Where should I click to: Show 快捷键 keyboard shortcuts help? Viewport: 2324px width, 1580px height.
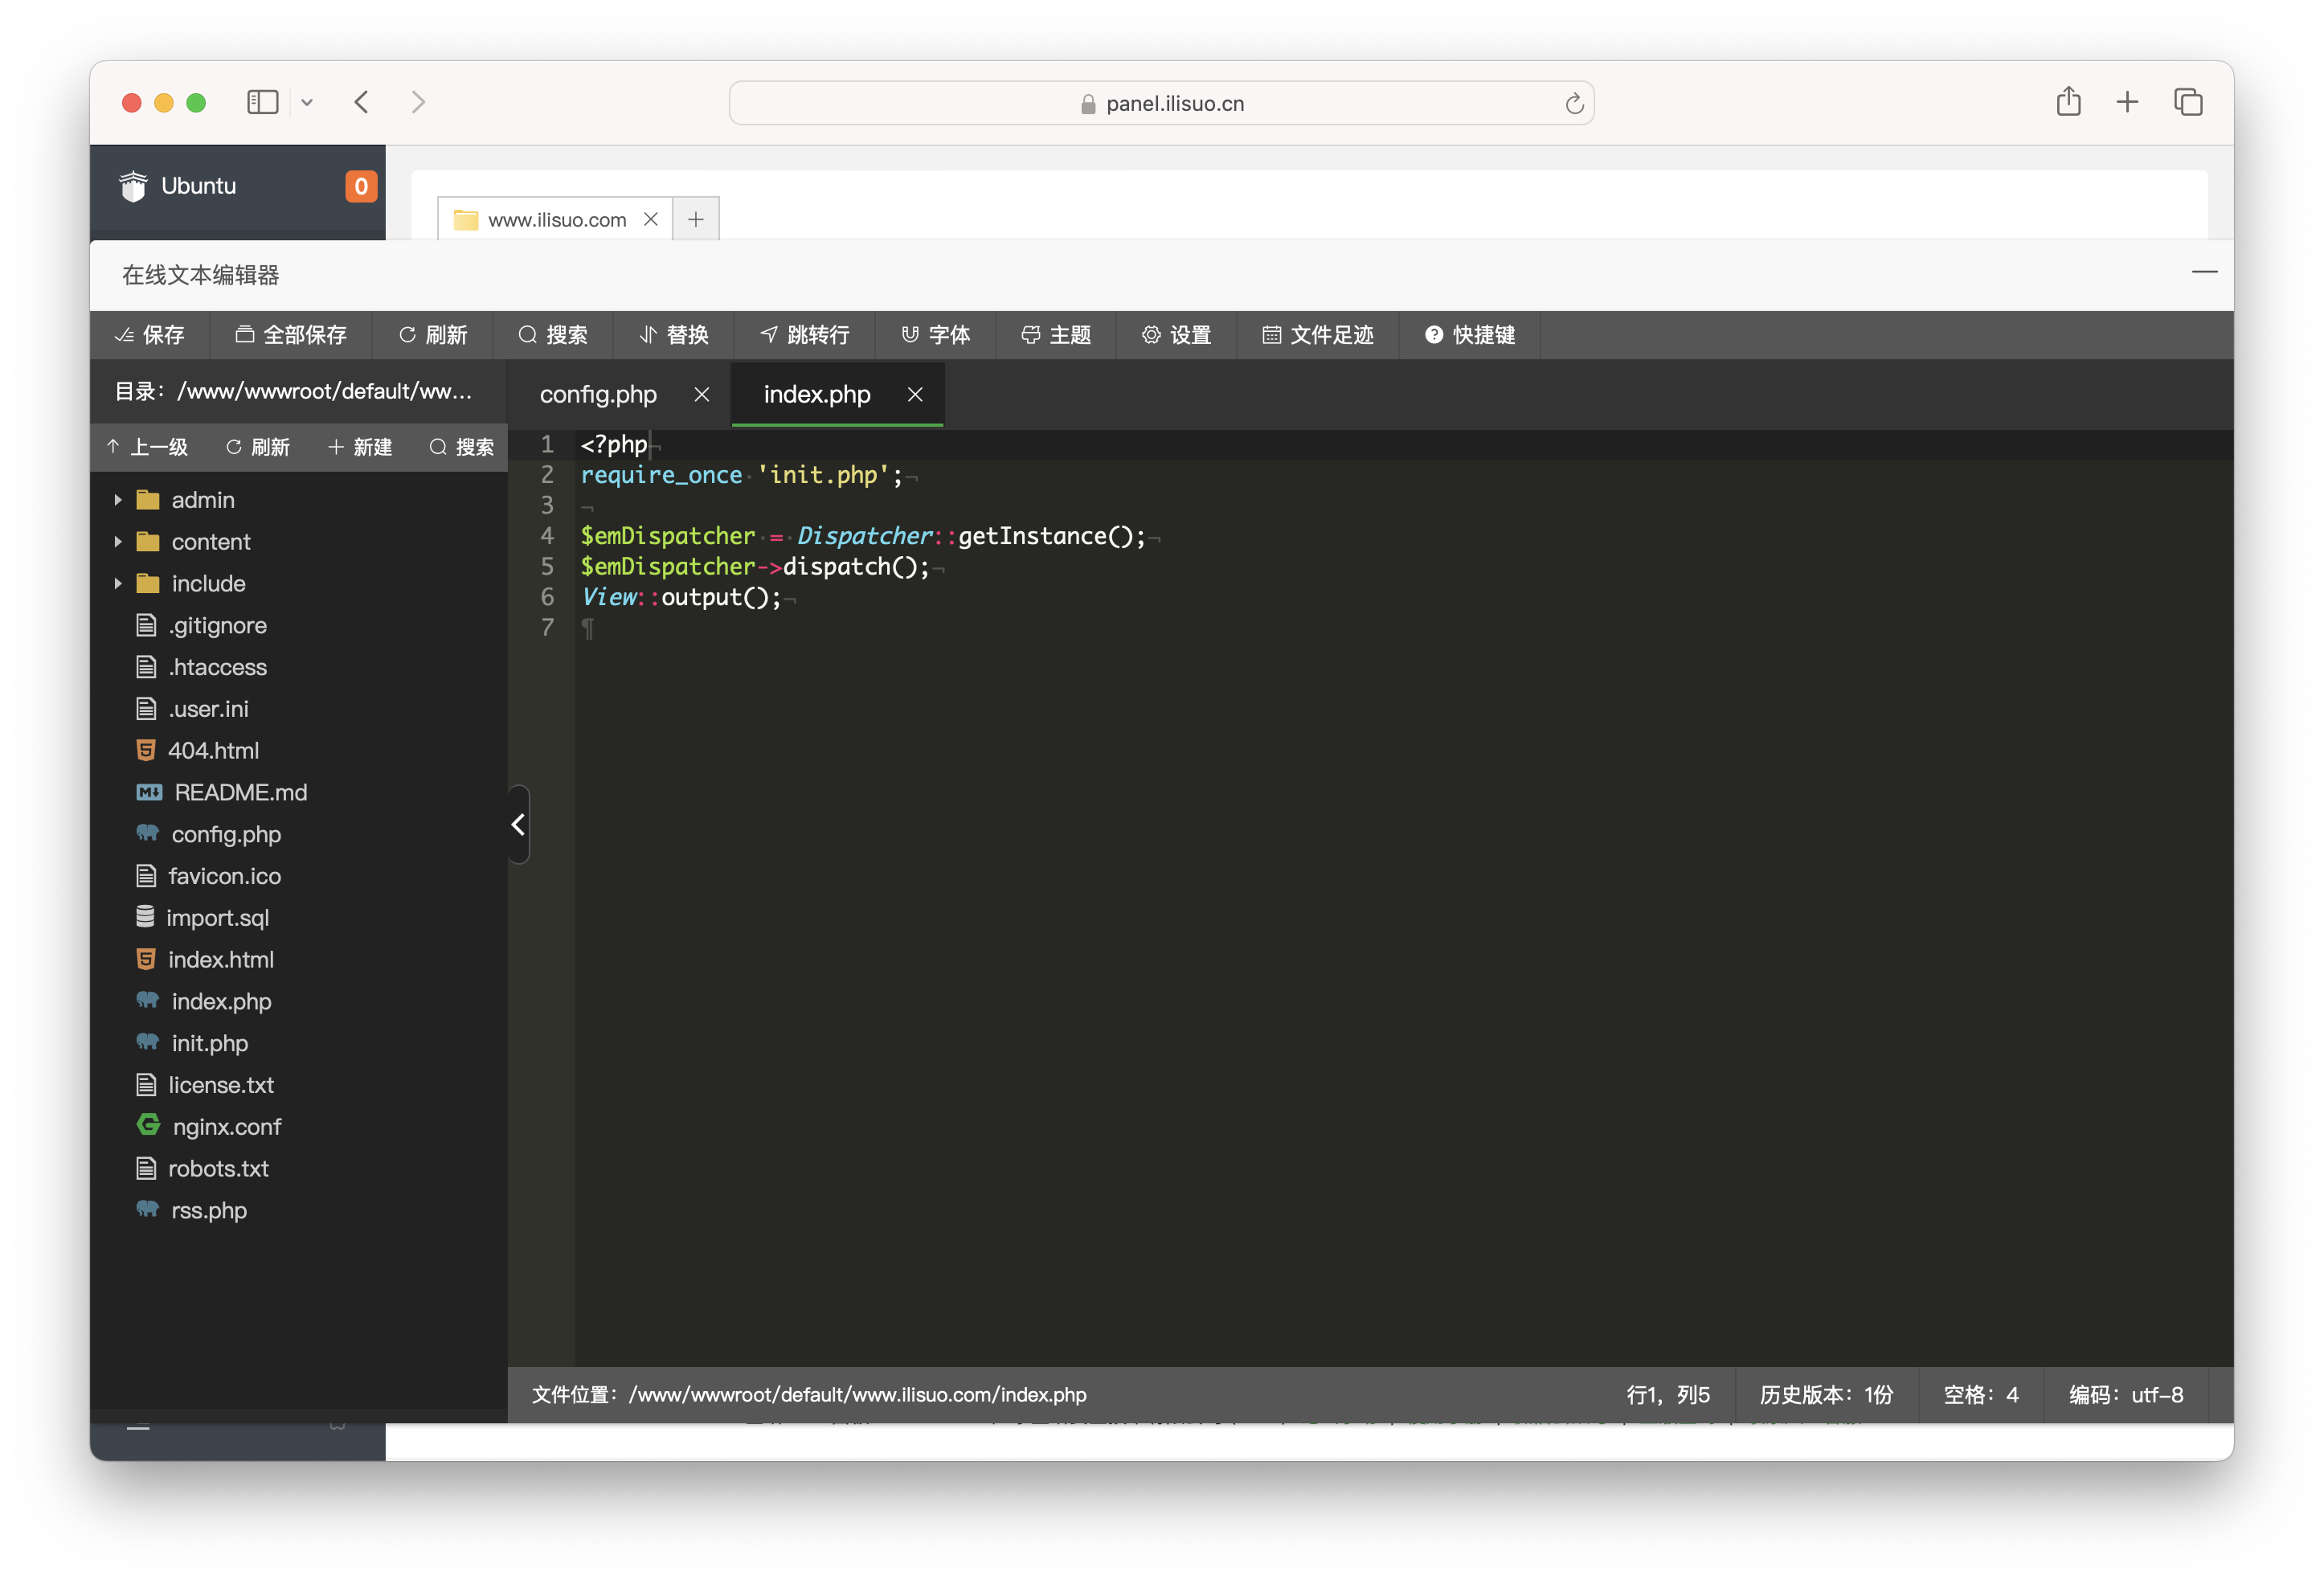[1470, 335]
